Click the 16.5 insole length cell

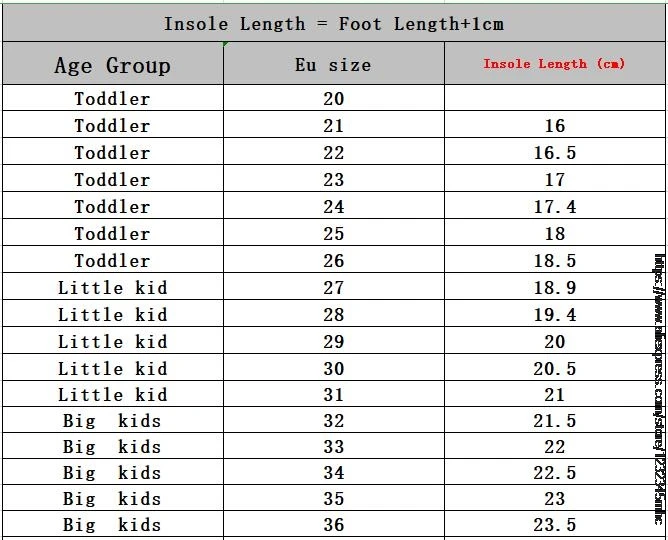click(x=554, y=153)
